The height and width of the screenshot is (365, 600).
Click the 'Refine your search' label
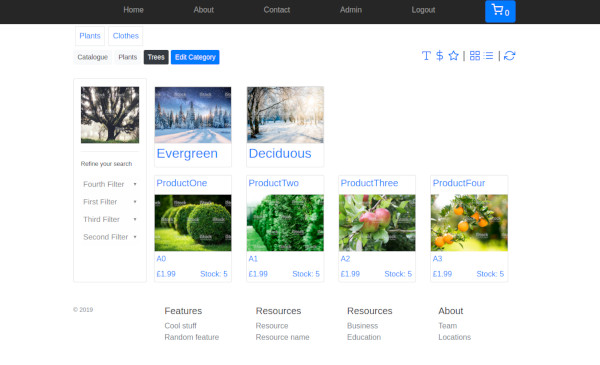pyautogui.click(x=106, y=164)
